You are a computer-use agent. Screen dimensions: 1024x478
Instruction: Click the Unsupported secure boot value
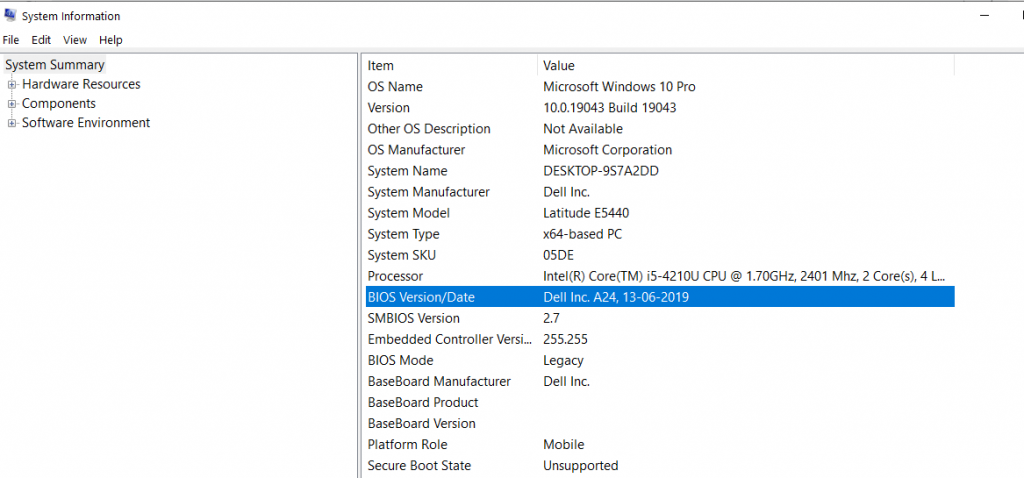[581, 466]
